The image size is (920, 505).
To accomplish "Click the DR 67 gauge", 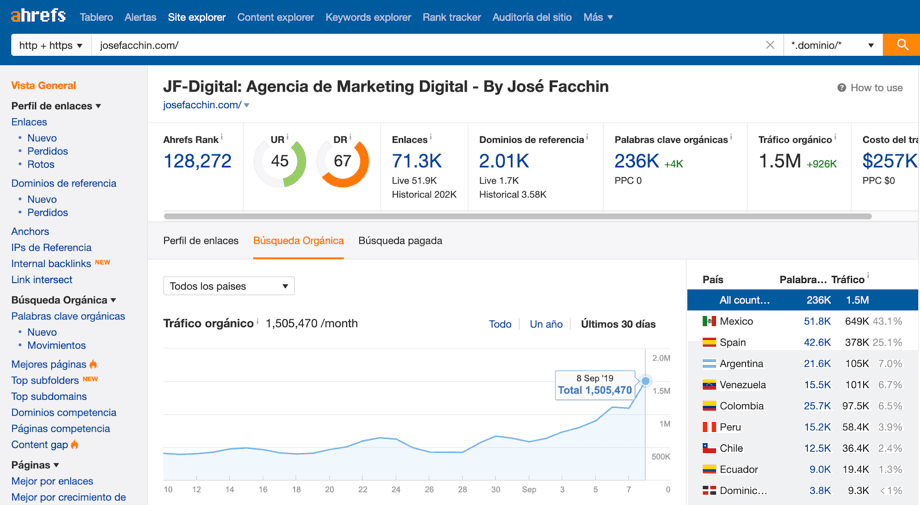I will click(343, 161).
